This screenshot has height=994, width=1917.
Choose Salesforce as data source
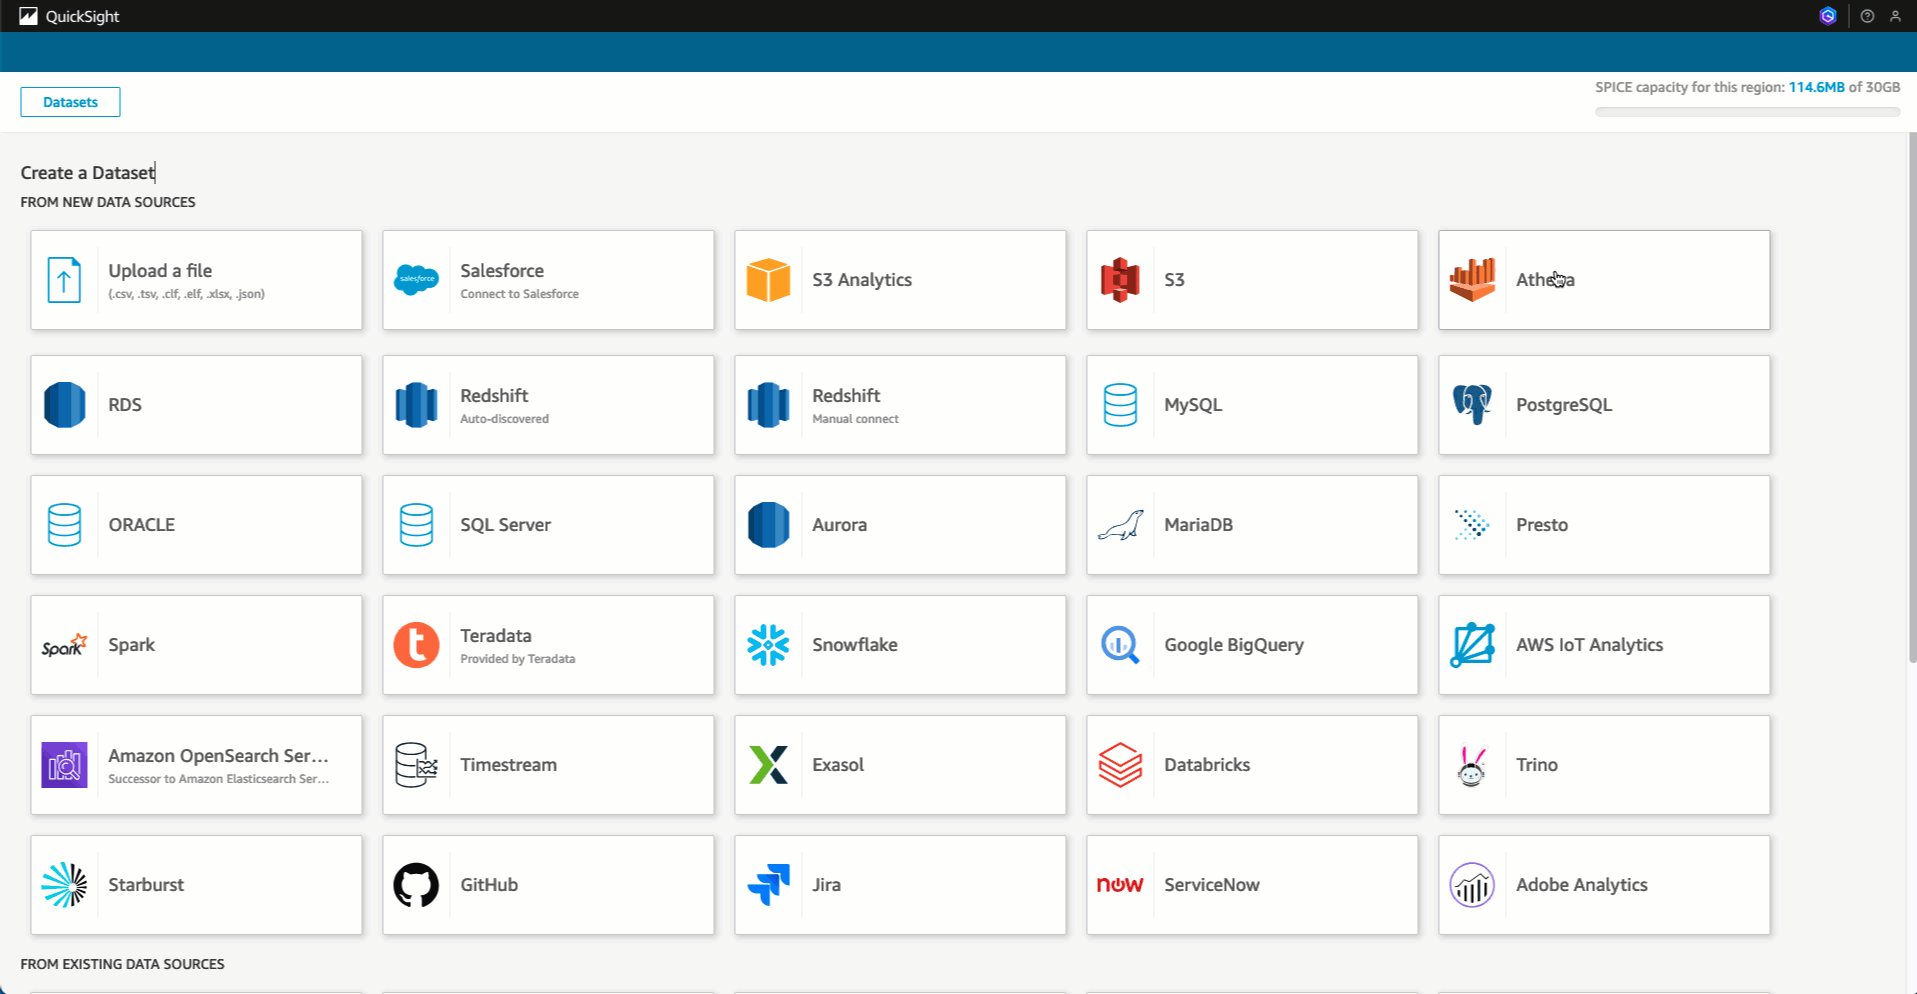coord(502,270)
